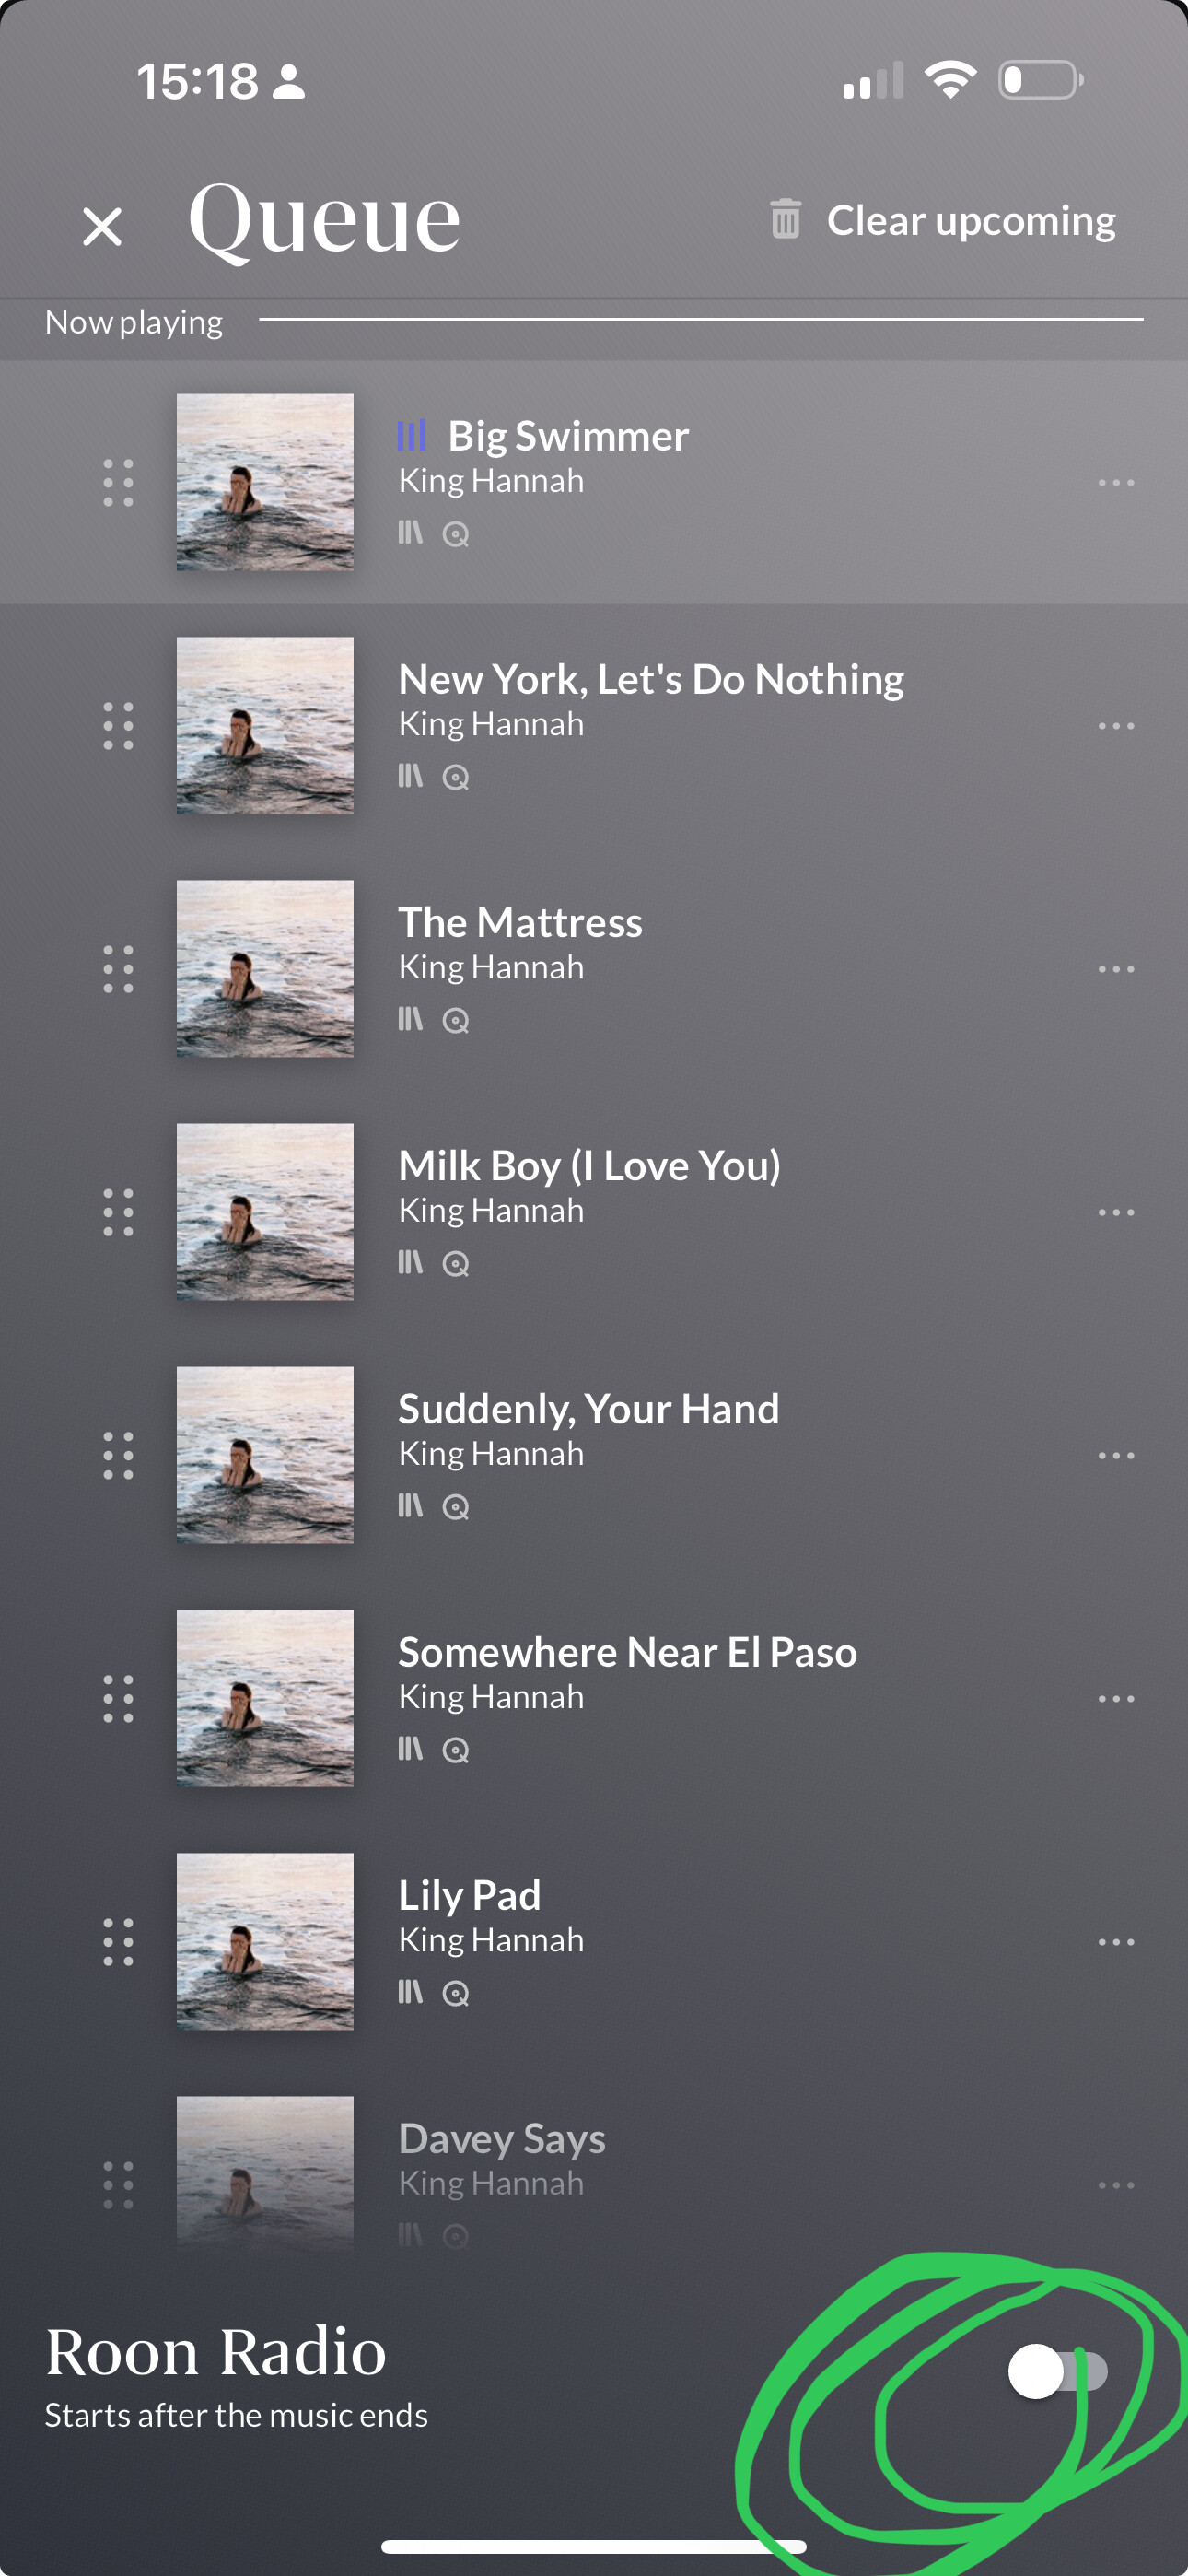Tap the trash can icon beside Clear upcoming
Viewport: 1188px width, 2576px height.
coord(785,219)
